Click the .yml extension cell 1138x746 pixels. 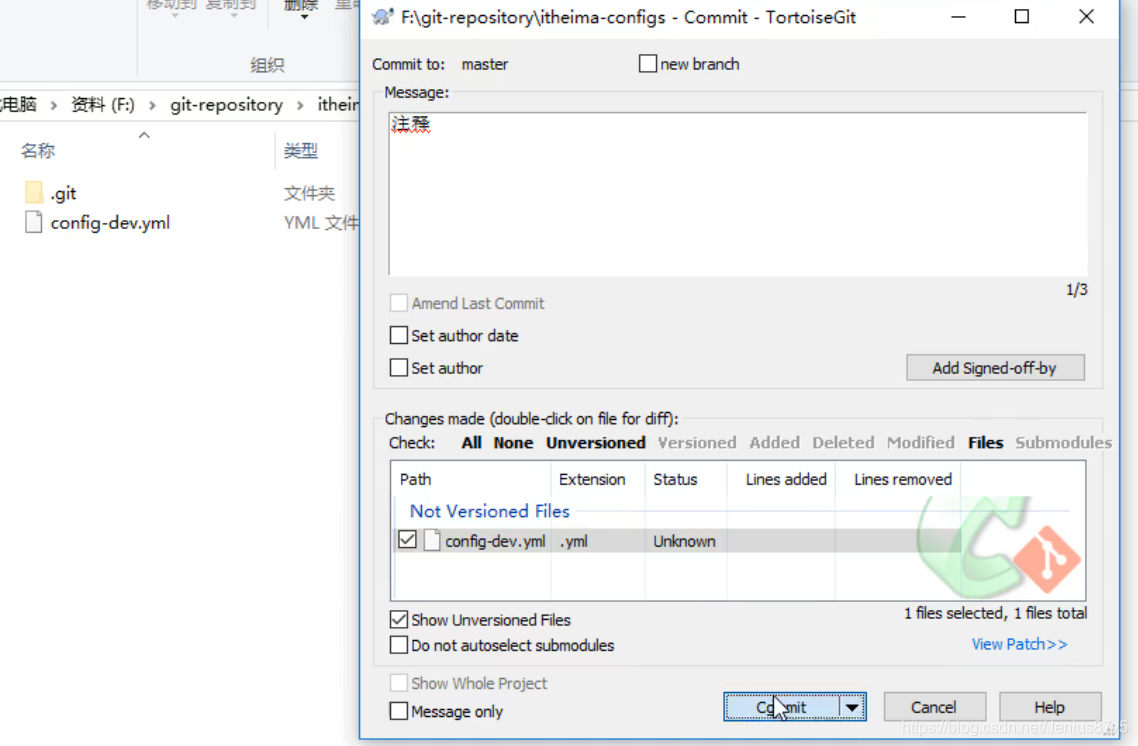(573, 541)
